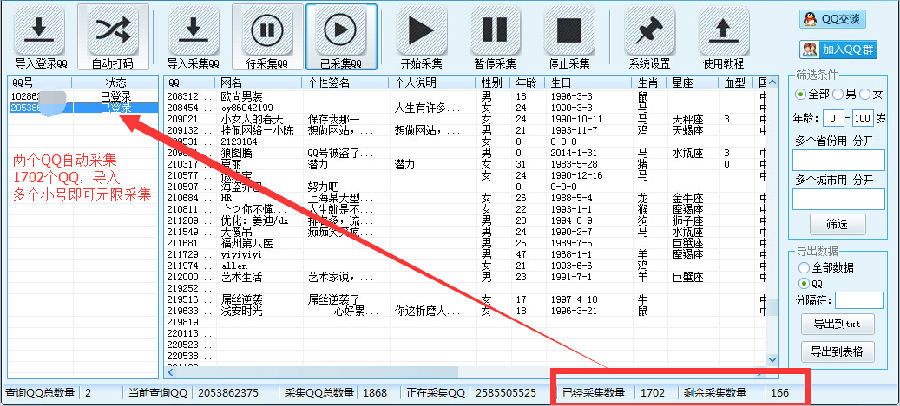Select row with nickname yiyiyiyi

pos(465,254)
